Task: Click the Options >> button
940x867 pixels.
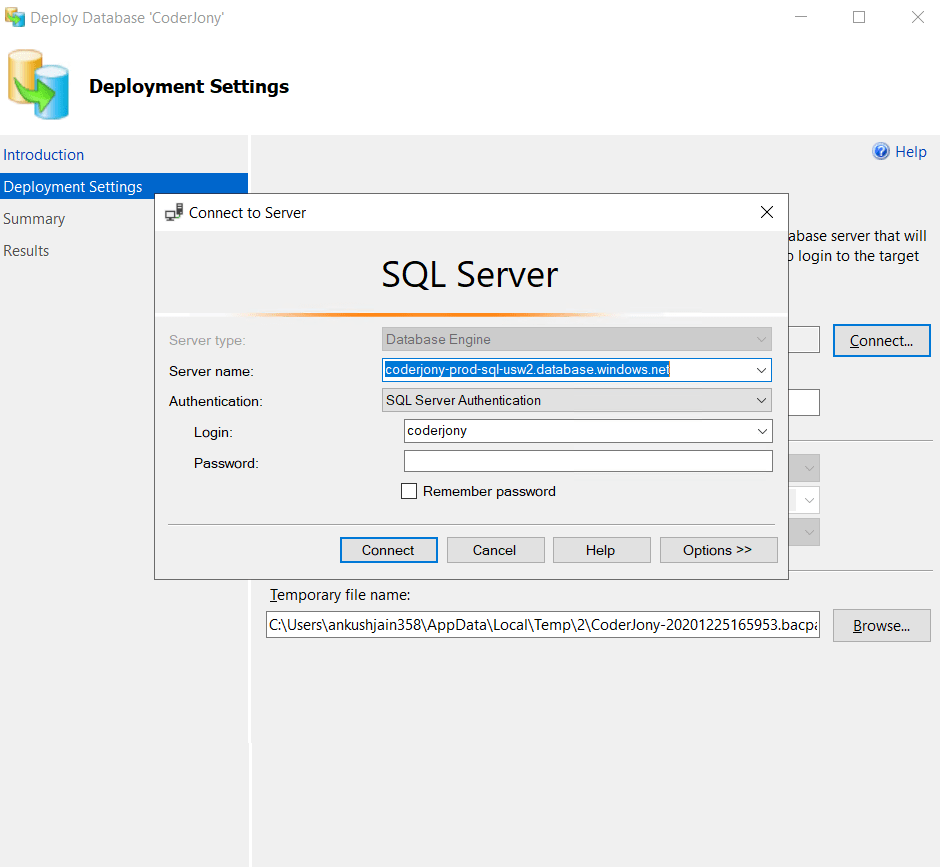Action: coord(718,549)
